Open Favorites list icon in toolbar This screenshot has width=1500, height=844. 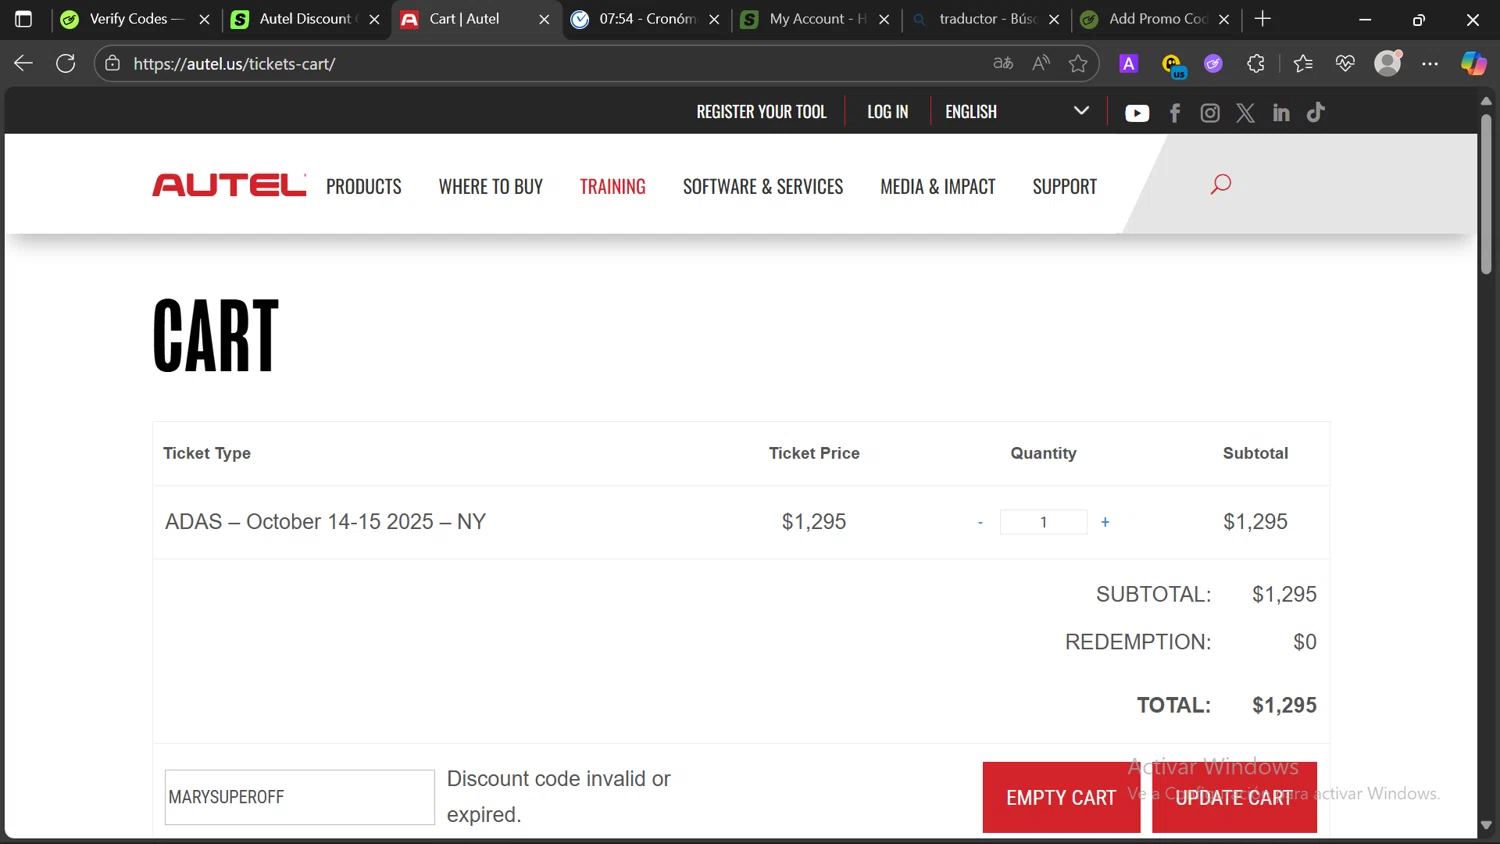(1303, 63)
